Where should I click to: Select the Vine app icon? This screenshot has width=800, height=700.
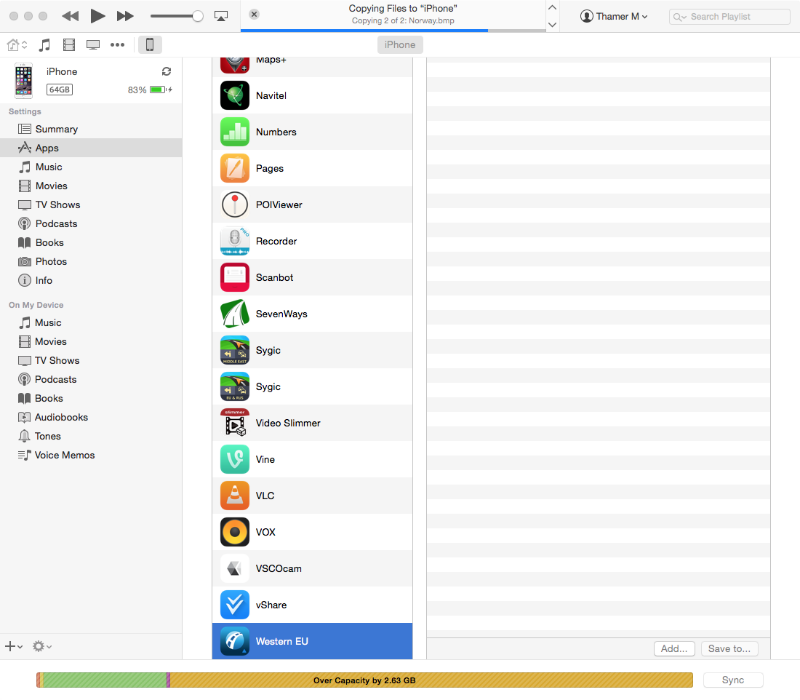click(235, 459)
